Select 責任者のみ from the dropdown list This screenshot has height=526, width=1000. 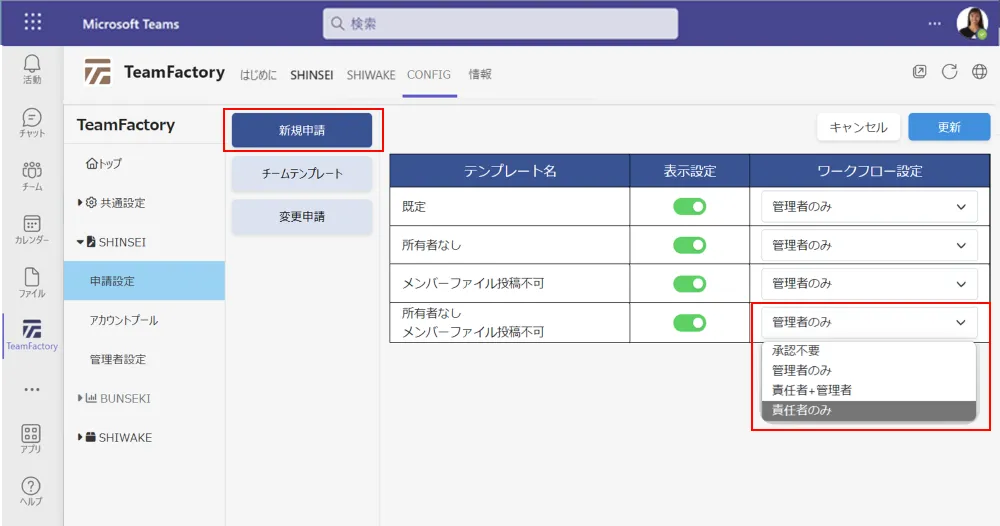click(868, 410)
